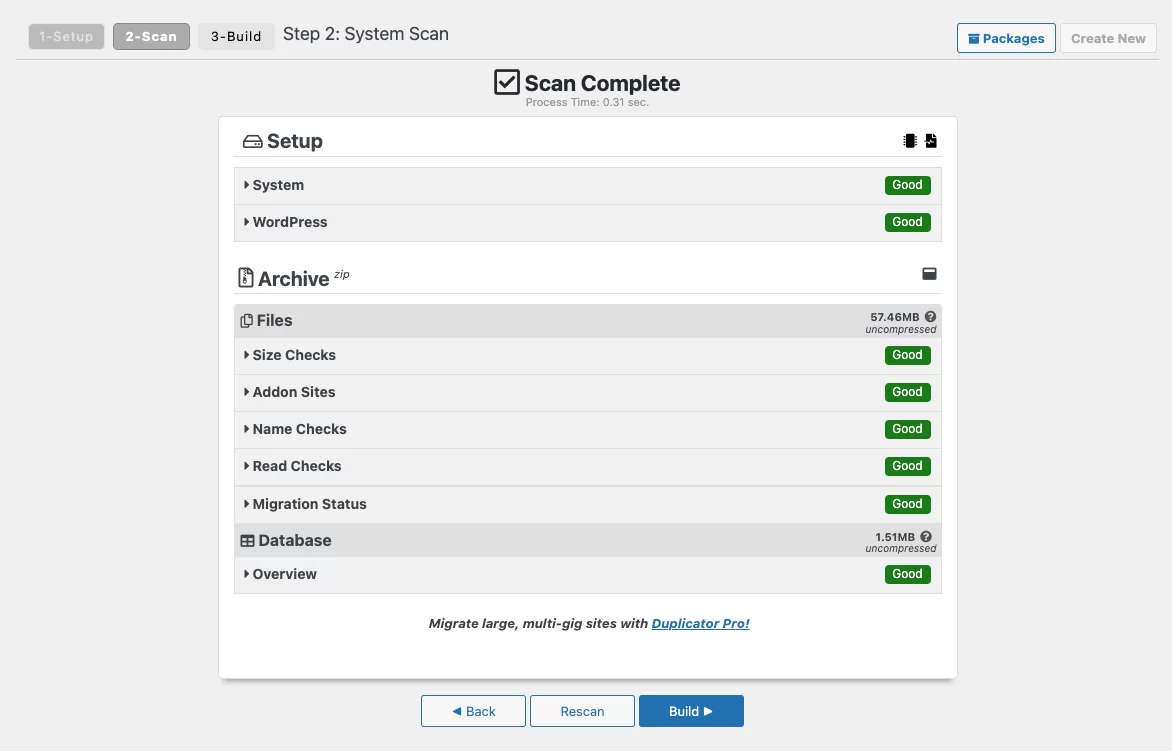Viewport: 1172px width, 751px height.
Task: Click the Good badge for Size Checks
Action: (x=907, y=355)
